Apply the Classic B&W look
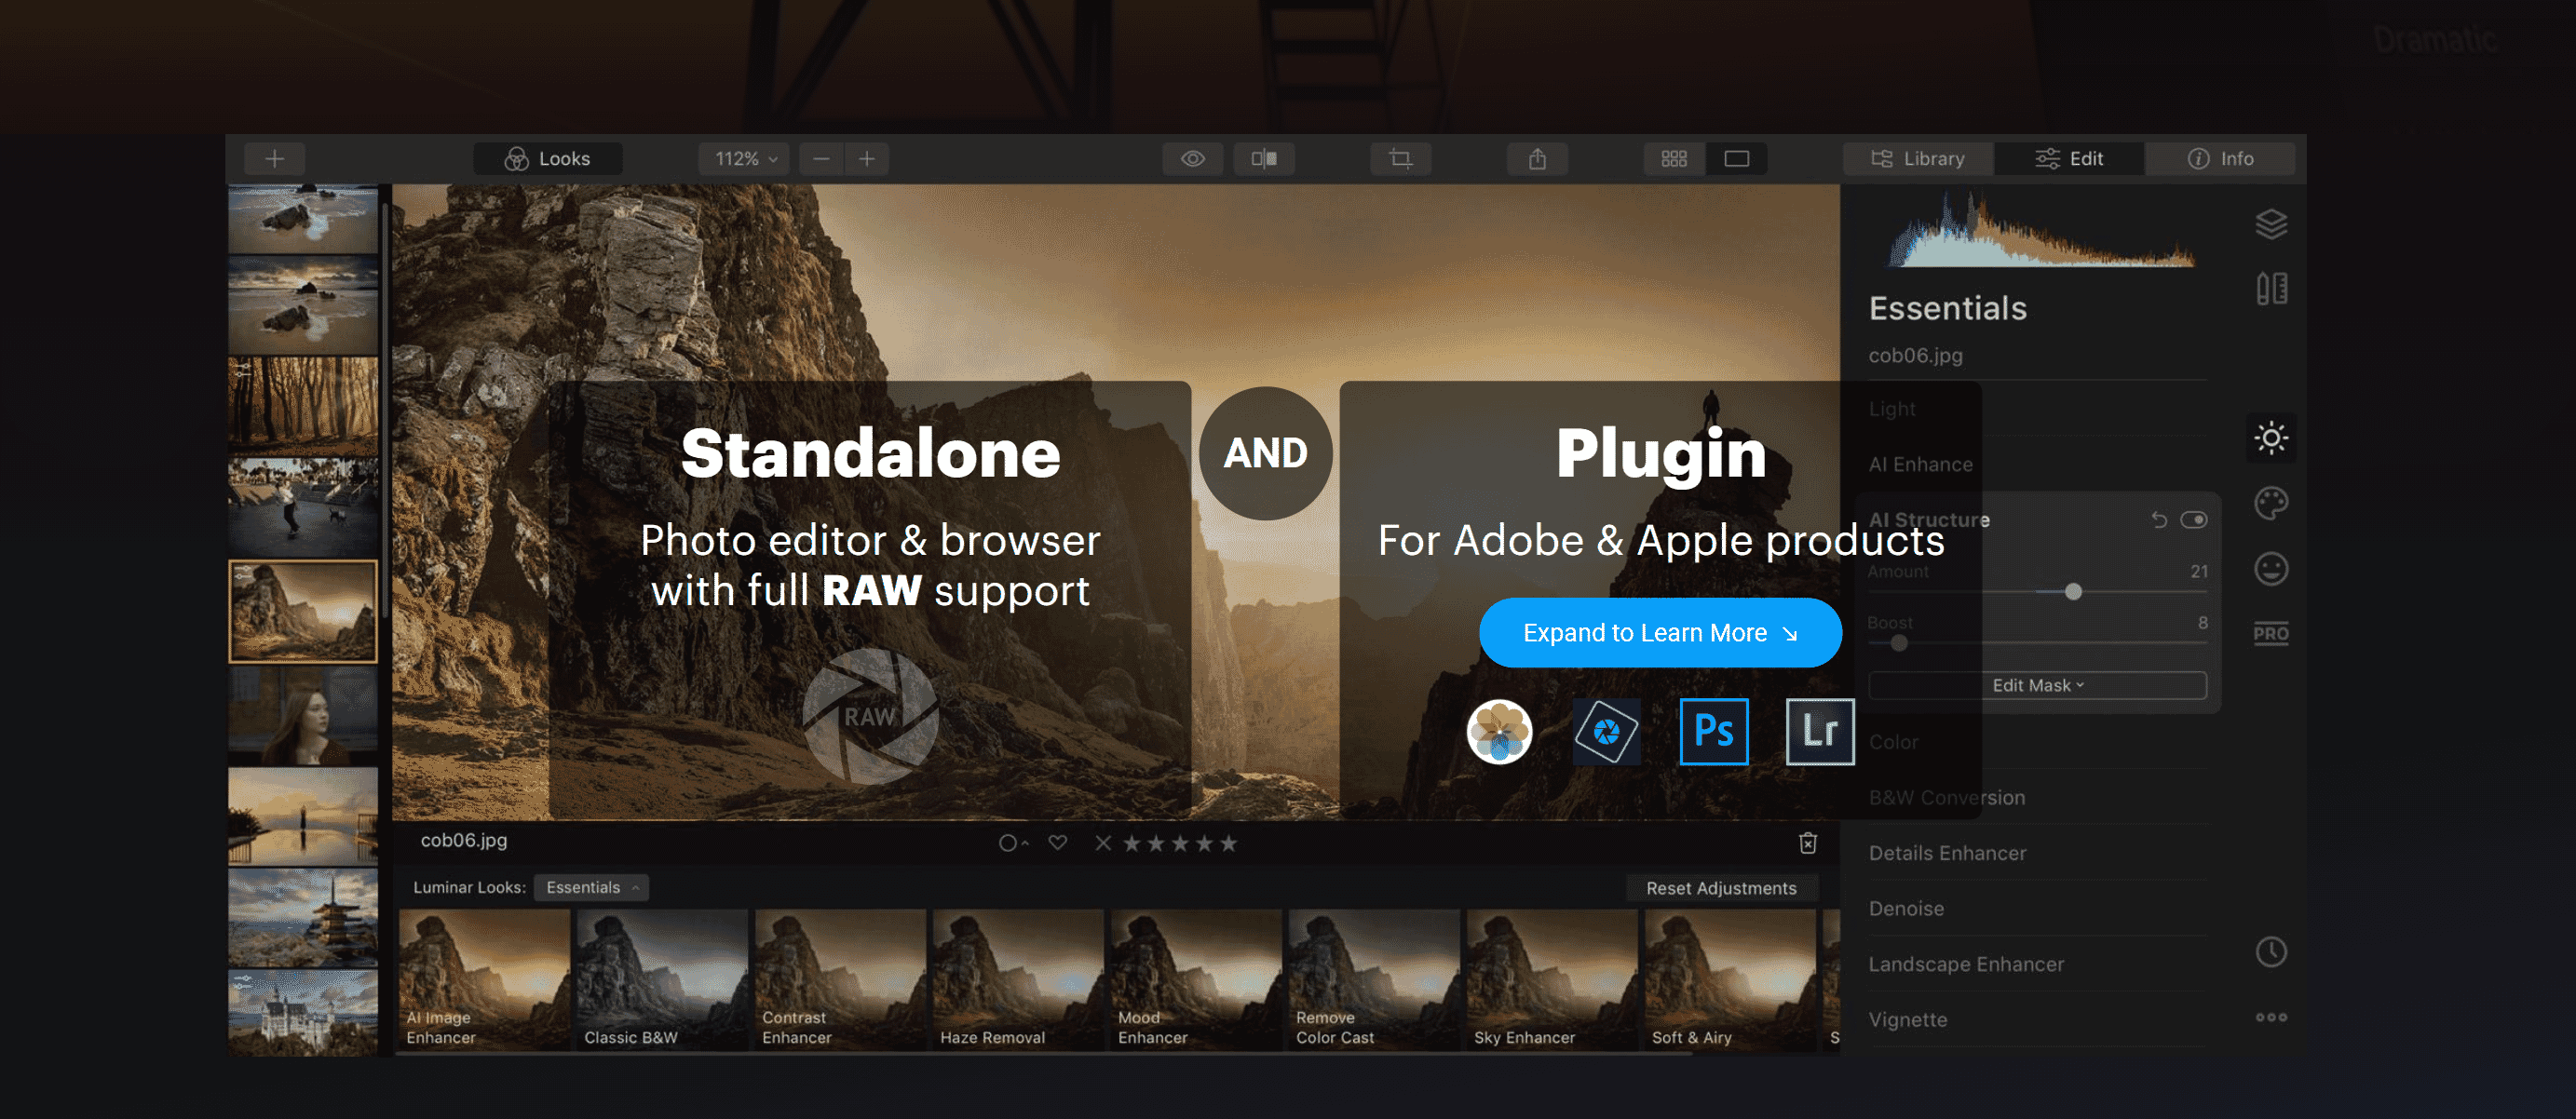Screen dimensions: 2576x1119 [662, 980]
